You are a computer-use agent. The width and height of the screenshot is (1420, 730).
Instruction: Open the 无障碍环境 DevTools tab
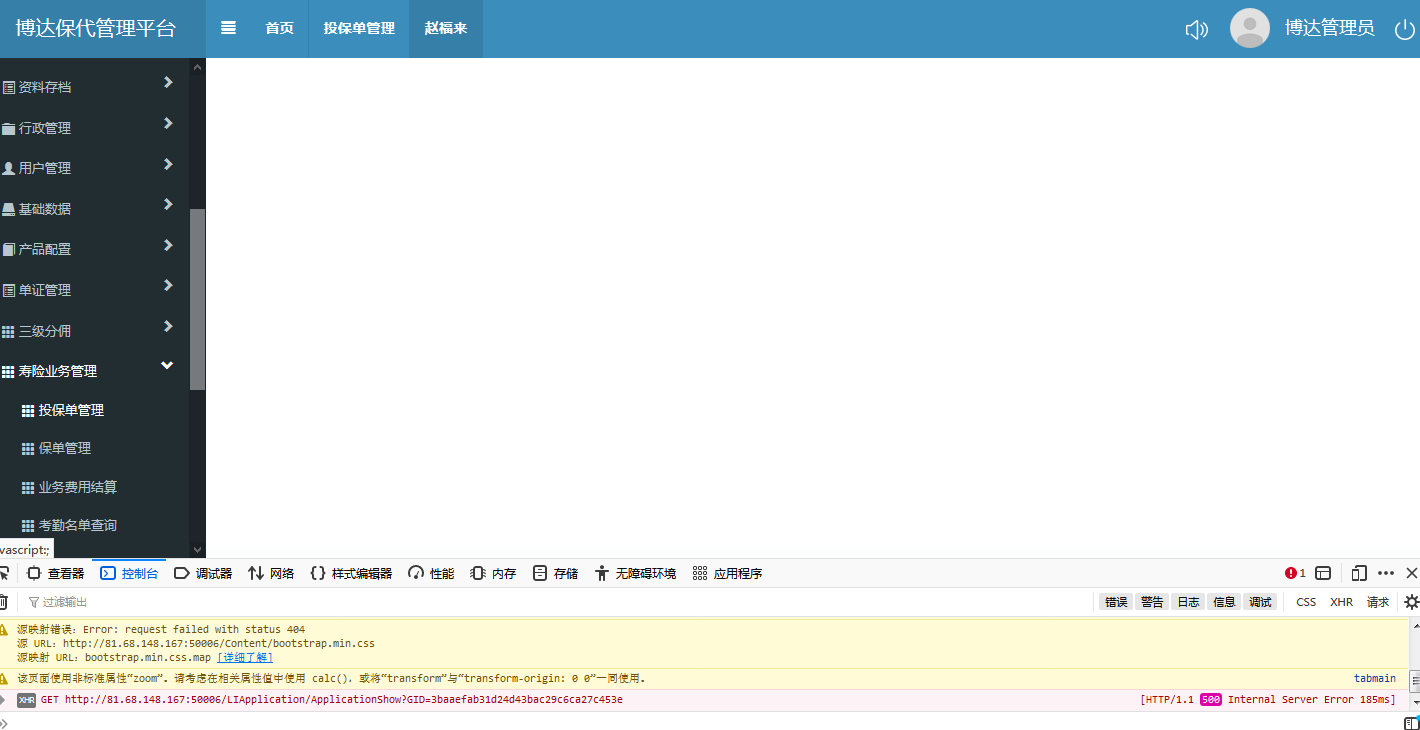tap(635, 573)
